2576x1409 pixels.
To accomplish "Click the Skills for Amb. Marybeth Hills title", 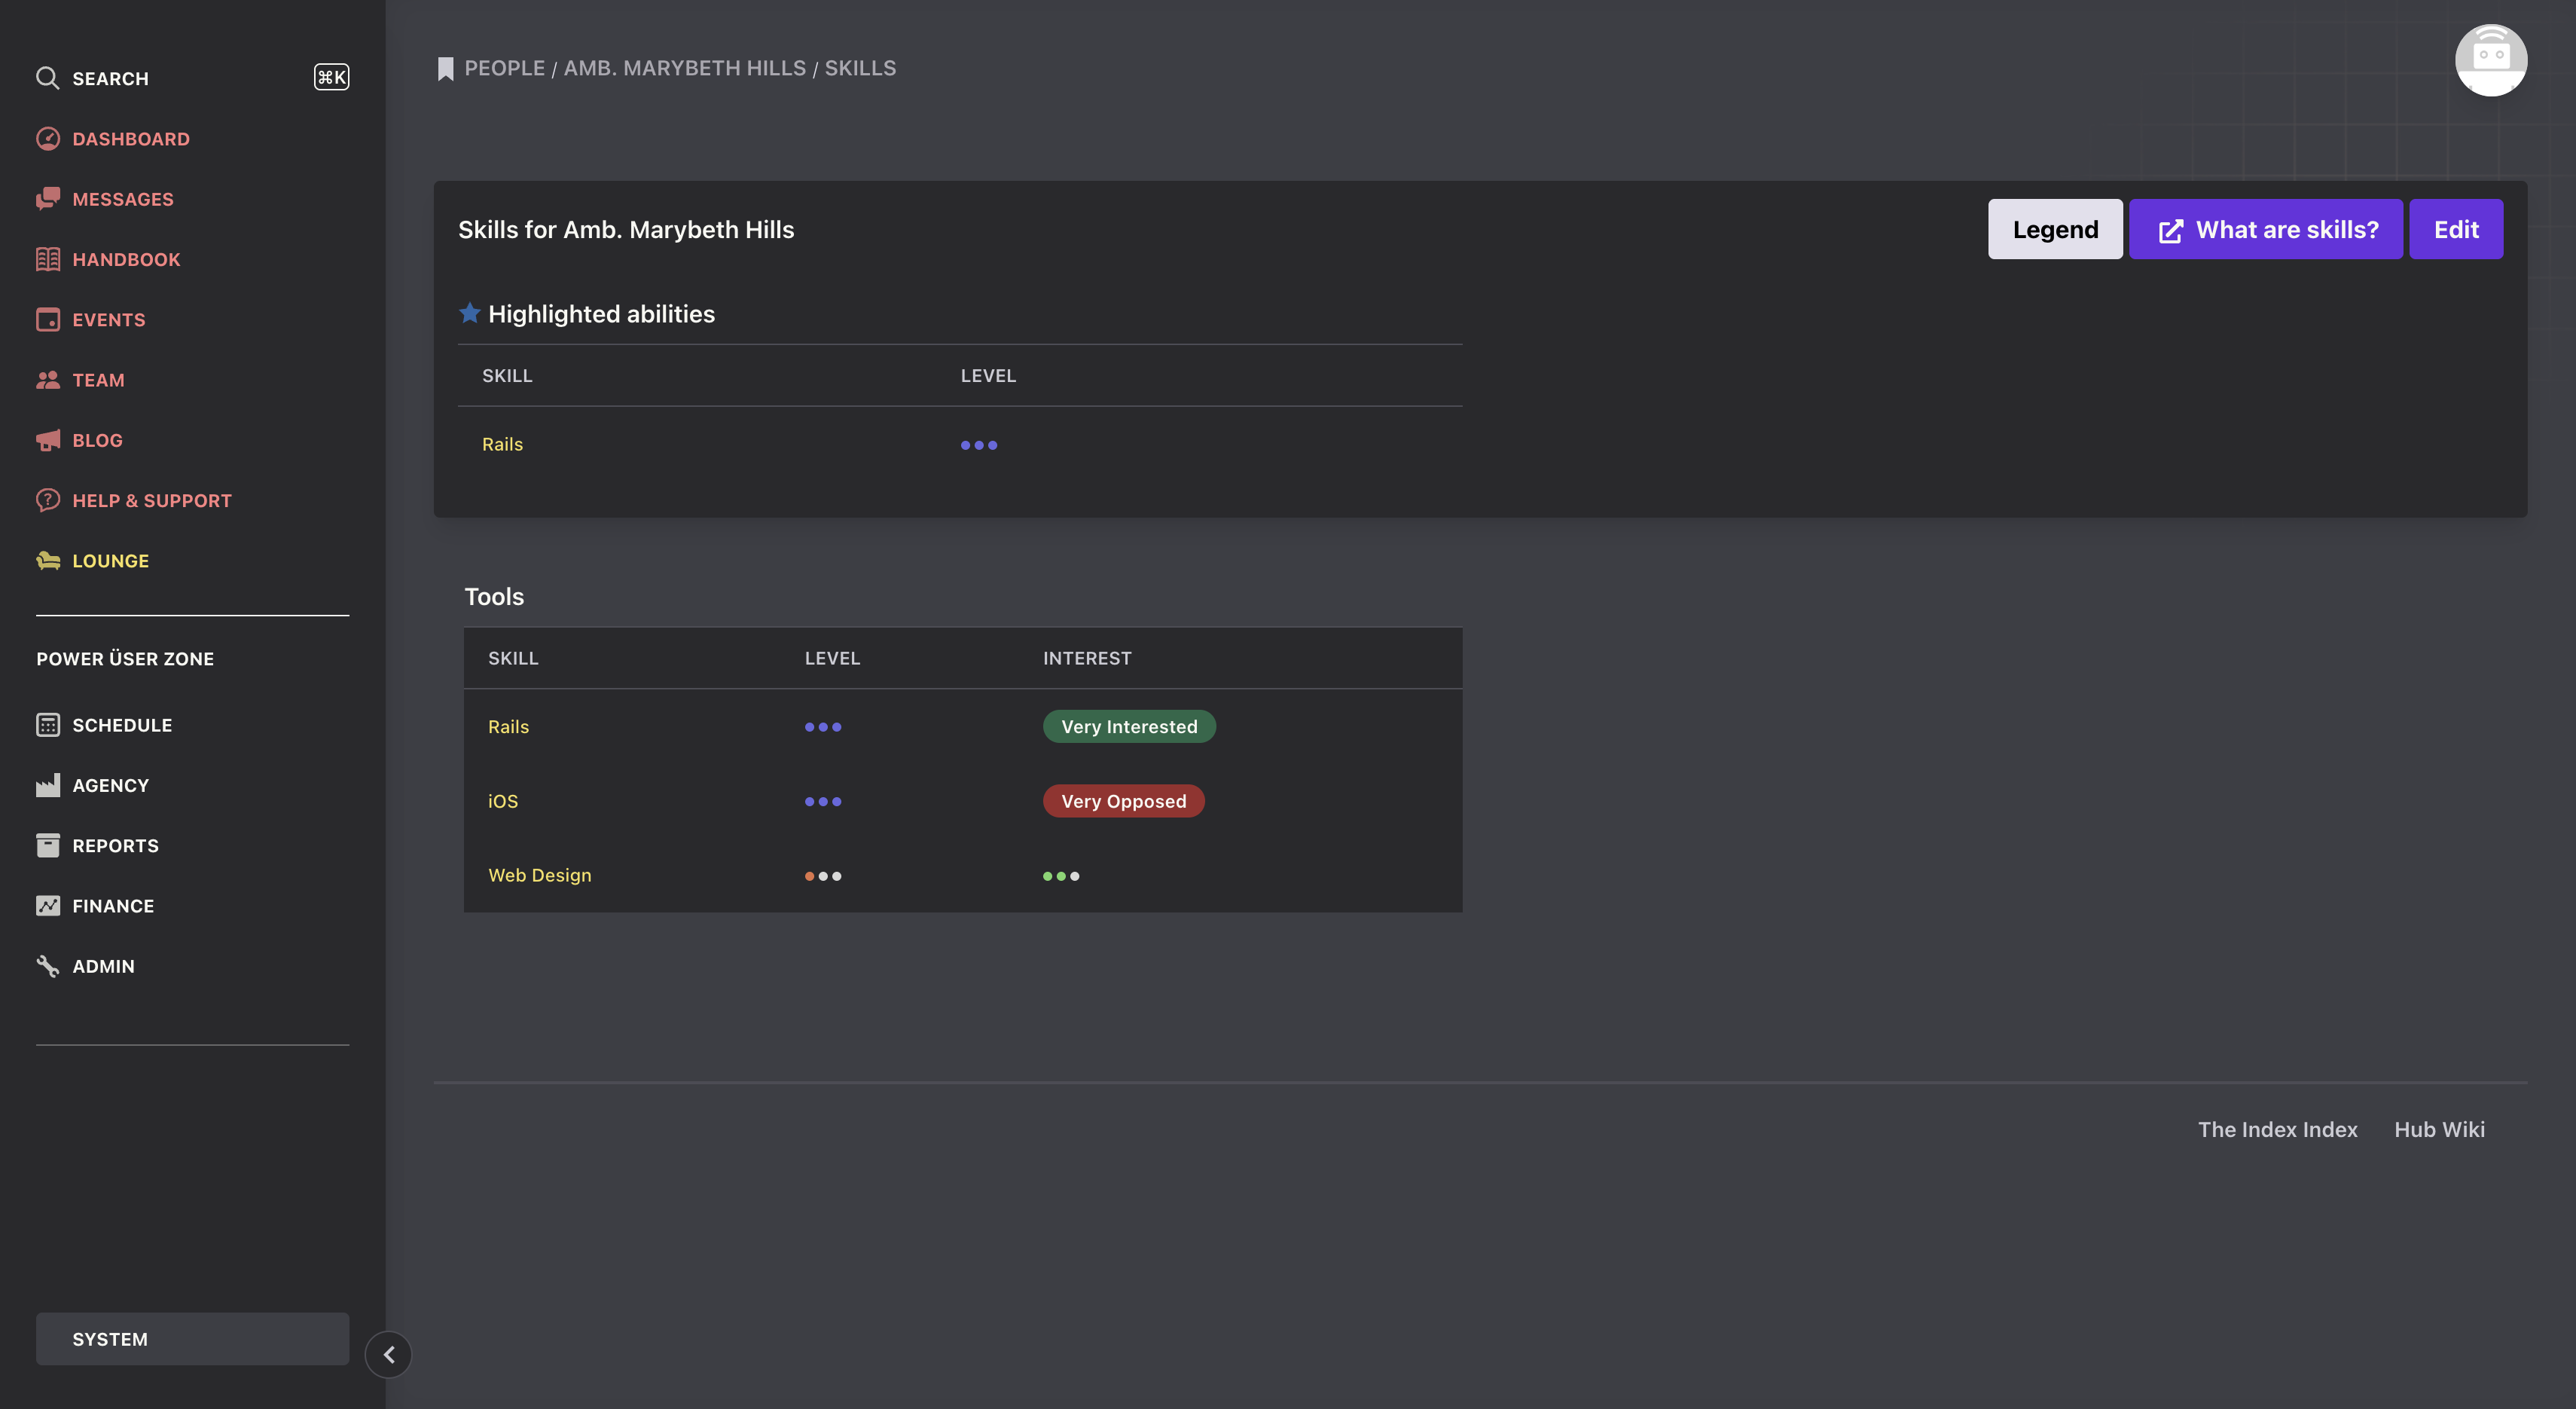I will point(626,229).
